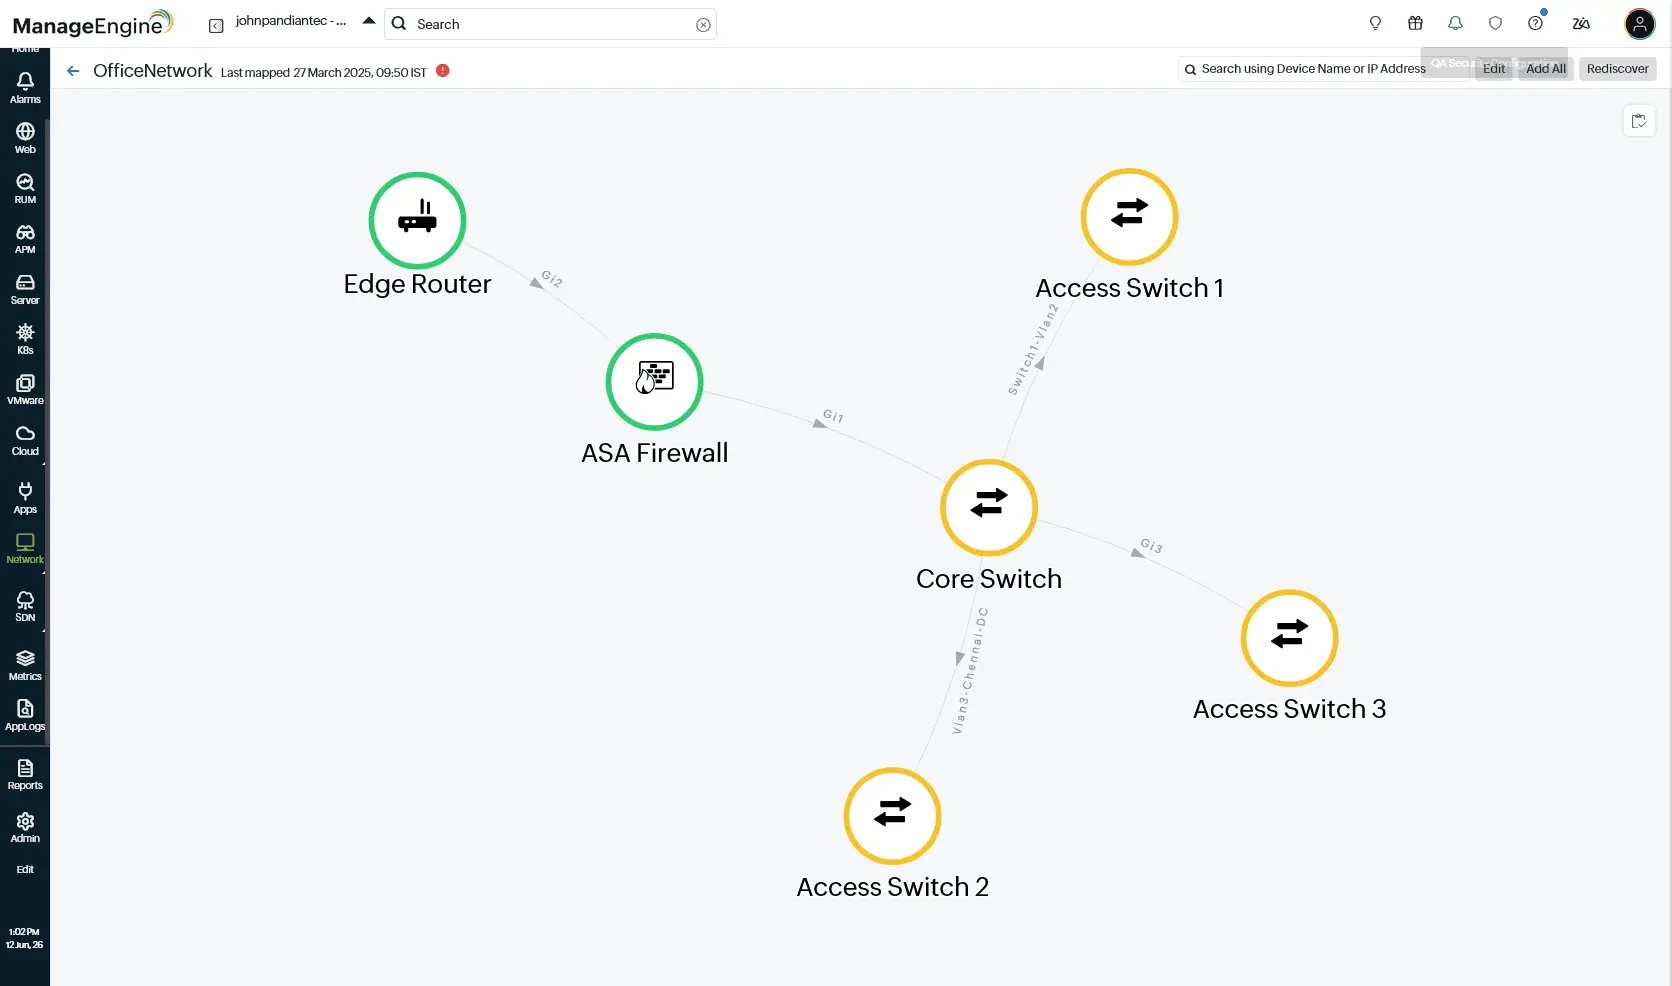
Task: Click the Rediscover button
Action: coord(1617,69)
